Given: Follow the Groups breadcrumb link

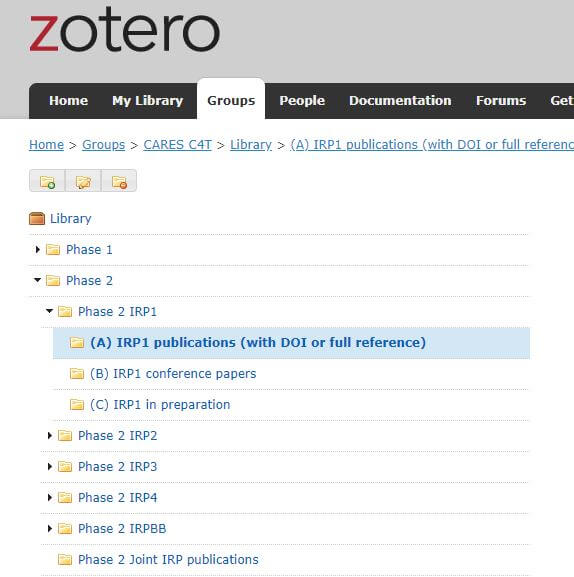Looking at the screenshot, I should click(x=103, y=145).
